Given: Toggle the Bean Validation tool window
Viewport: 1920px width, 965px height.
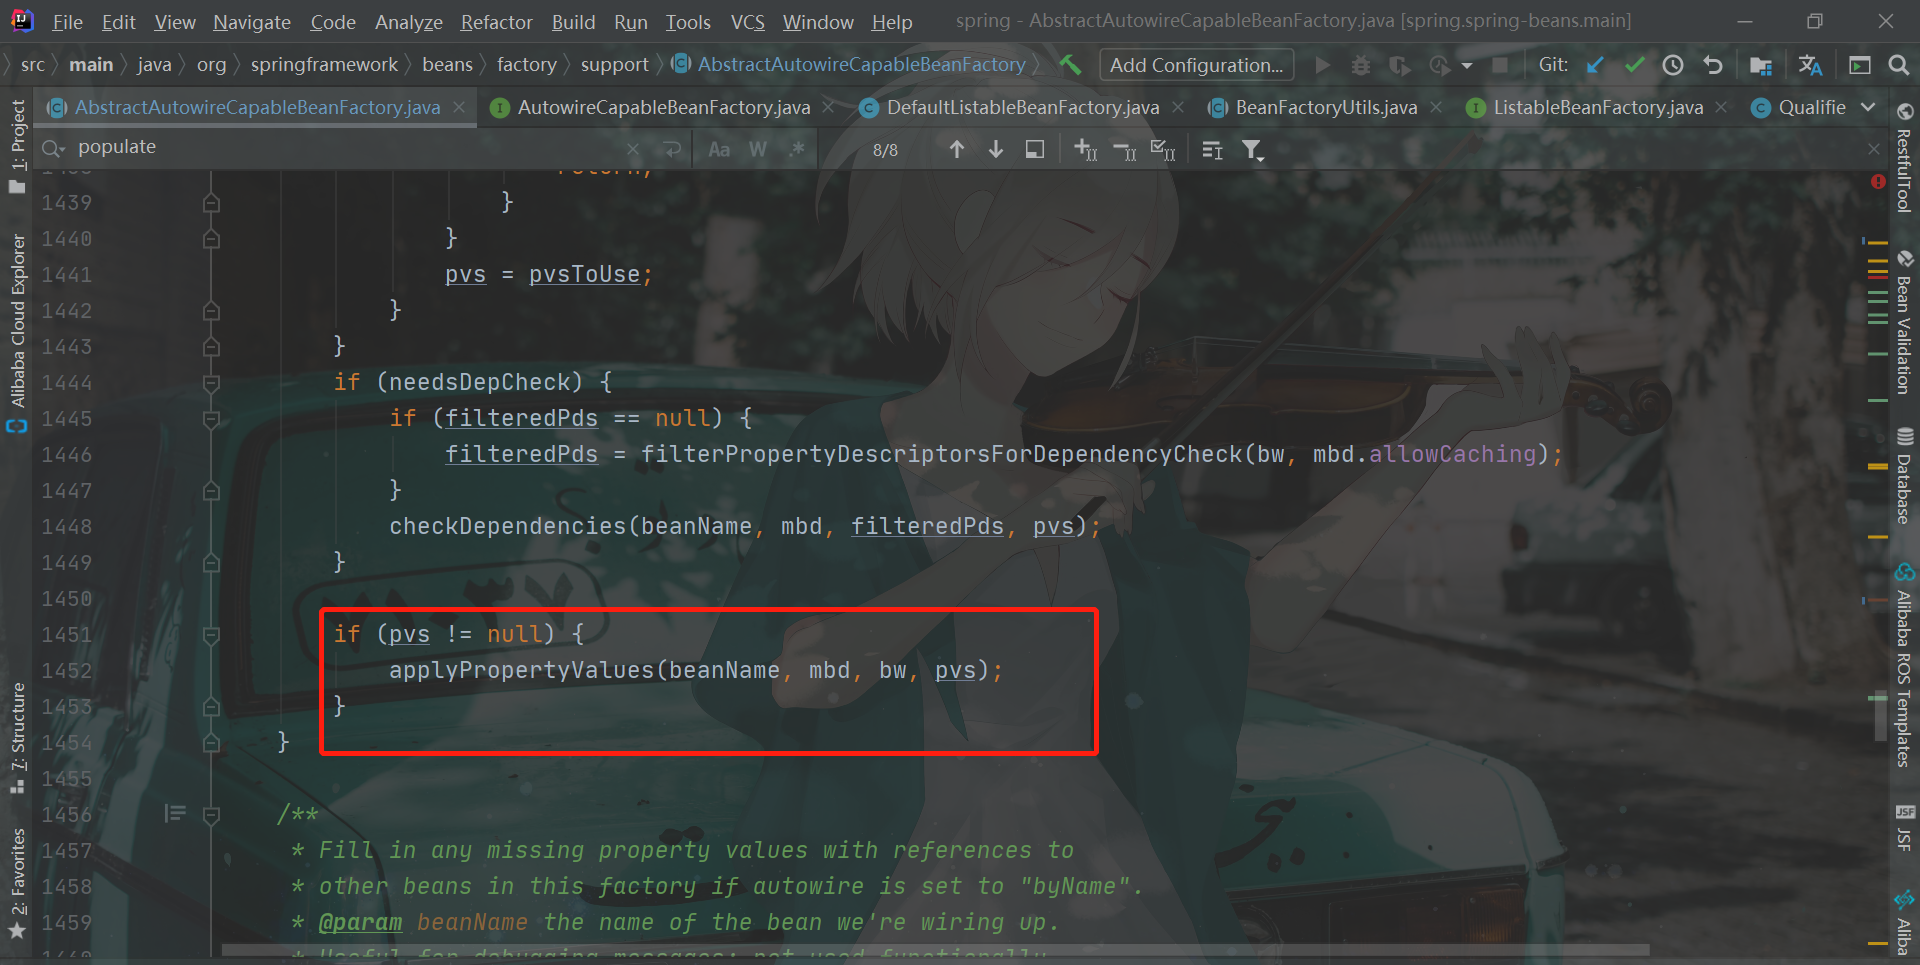Looking at the screenshot, I should point(1904,322).
